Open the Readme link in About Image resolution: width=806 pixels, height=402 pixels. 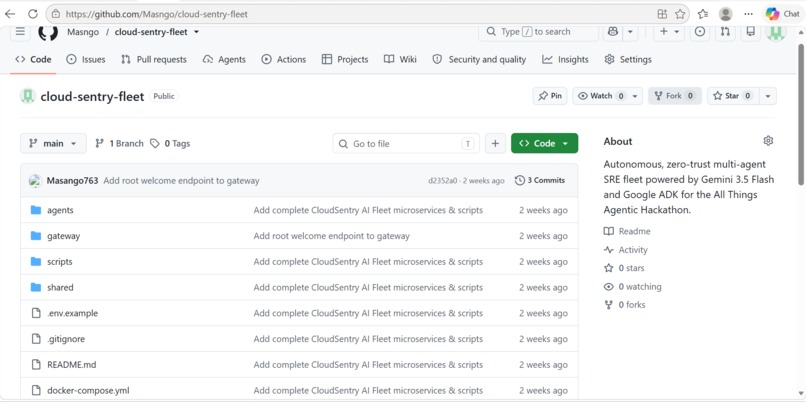[x=627, y=231]
